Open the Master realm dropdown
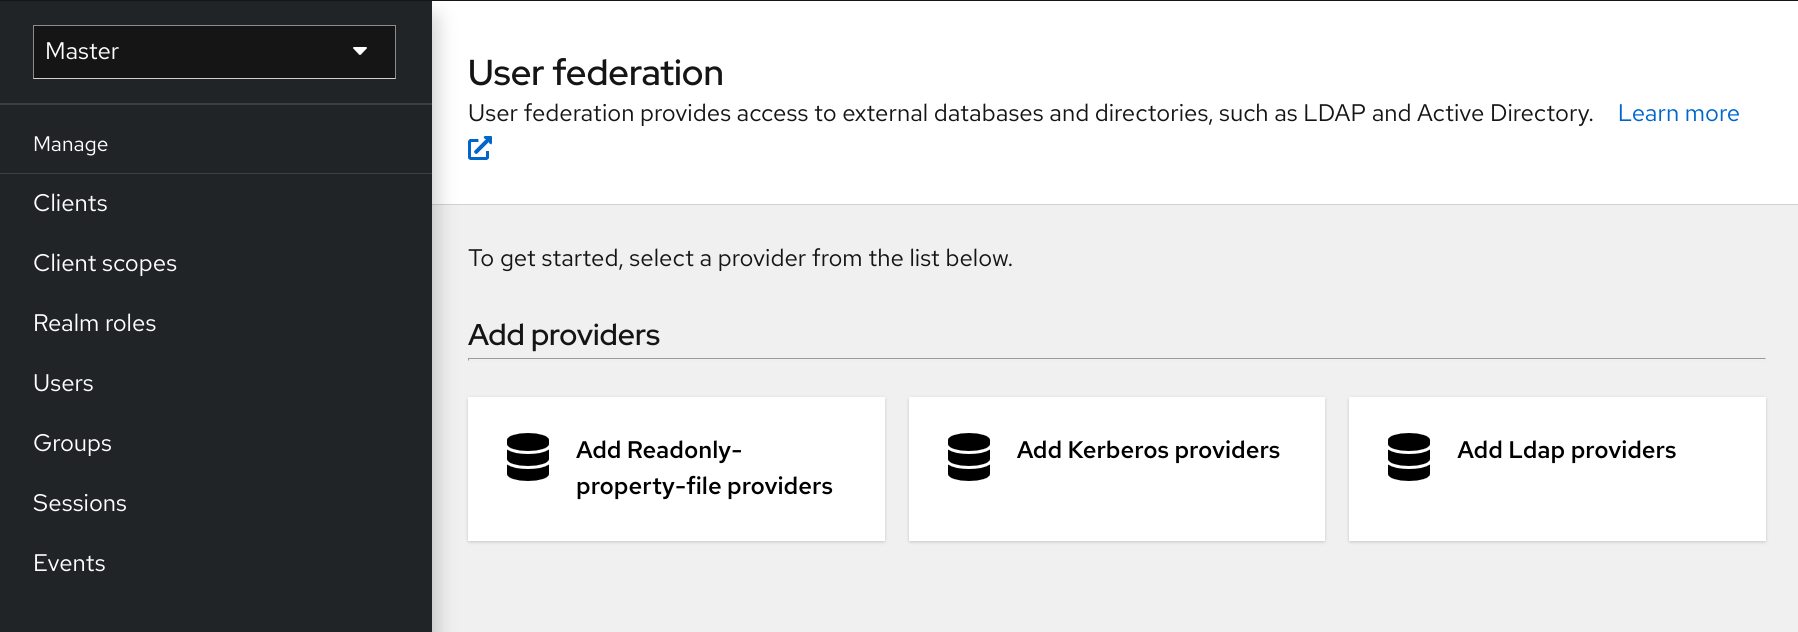Viewport: 1798px width, 632px height. click(x=213, y=51)
